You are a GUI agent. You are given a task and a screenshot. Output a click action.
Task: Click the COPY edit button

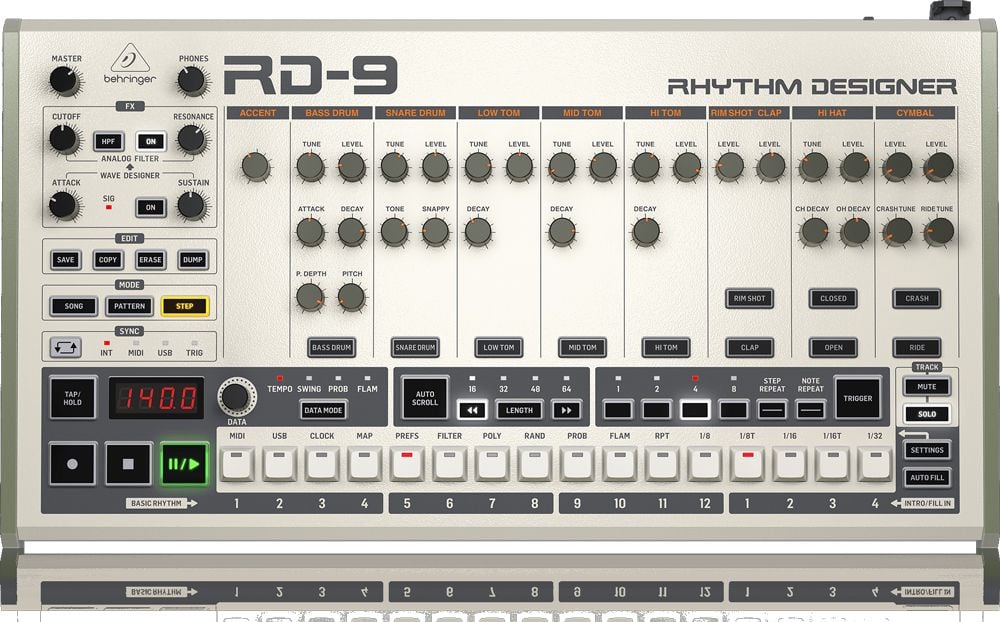tap(108, 260)
